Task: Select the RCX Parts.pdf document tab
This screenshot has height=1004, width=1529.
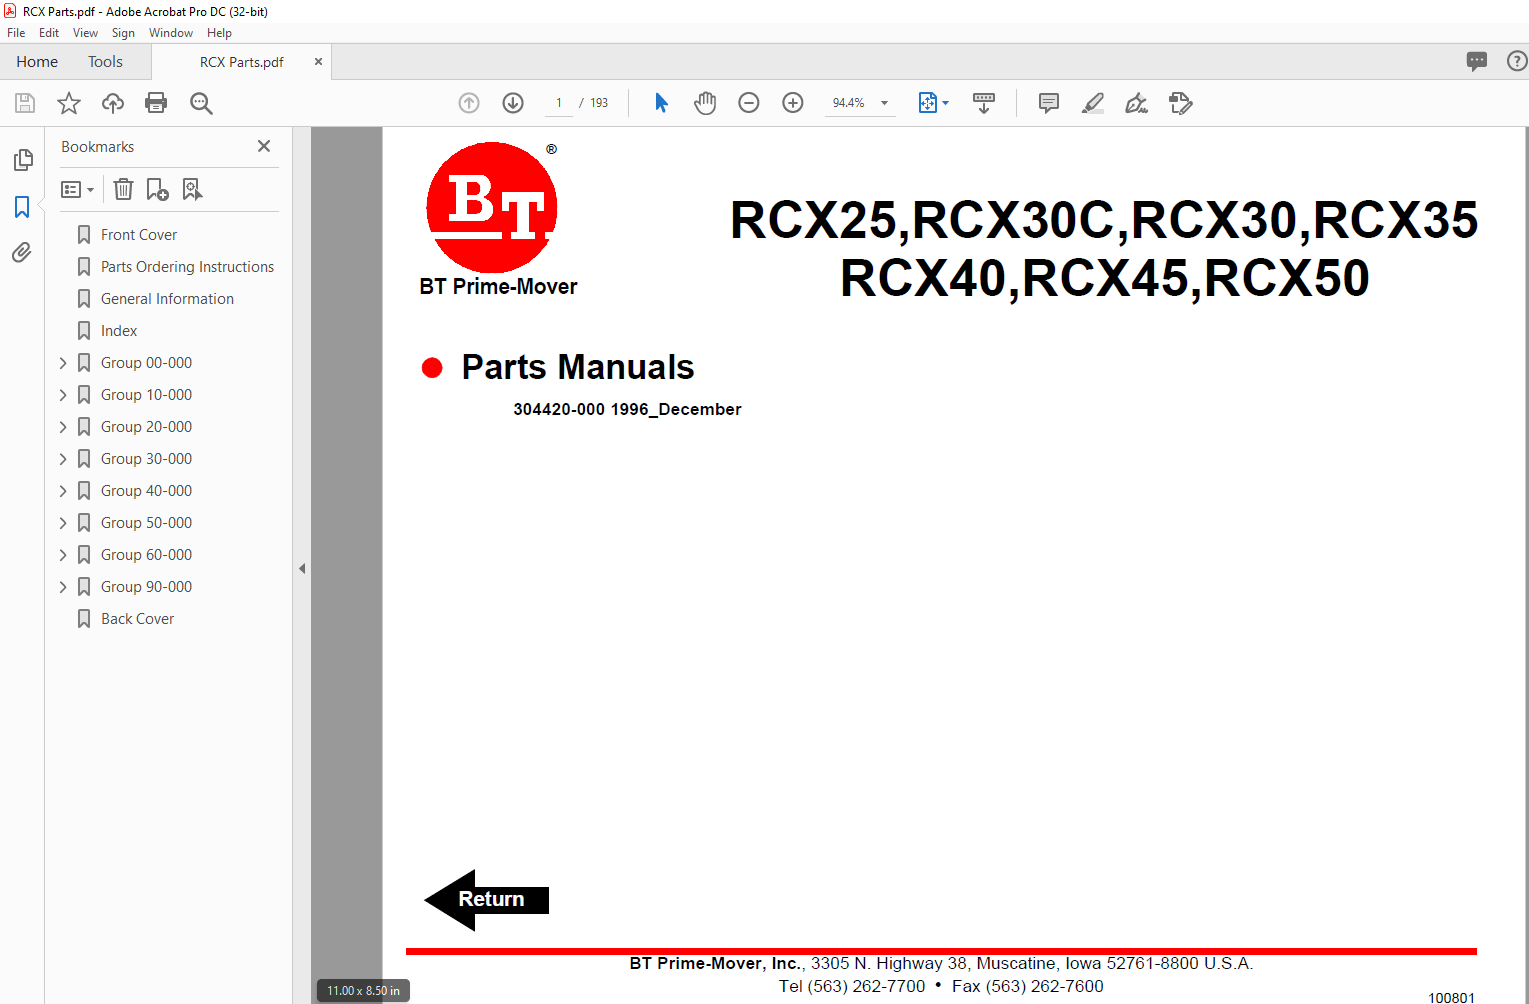Action: (x=241, y=62)
